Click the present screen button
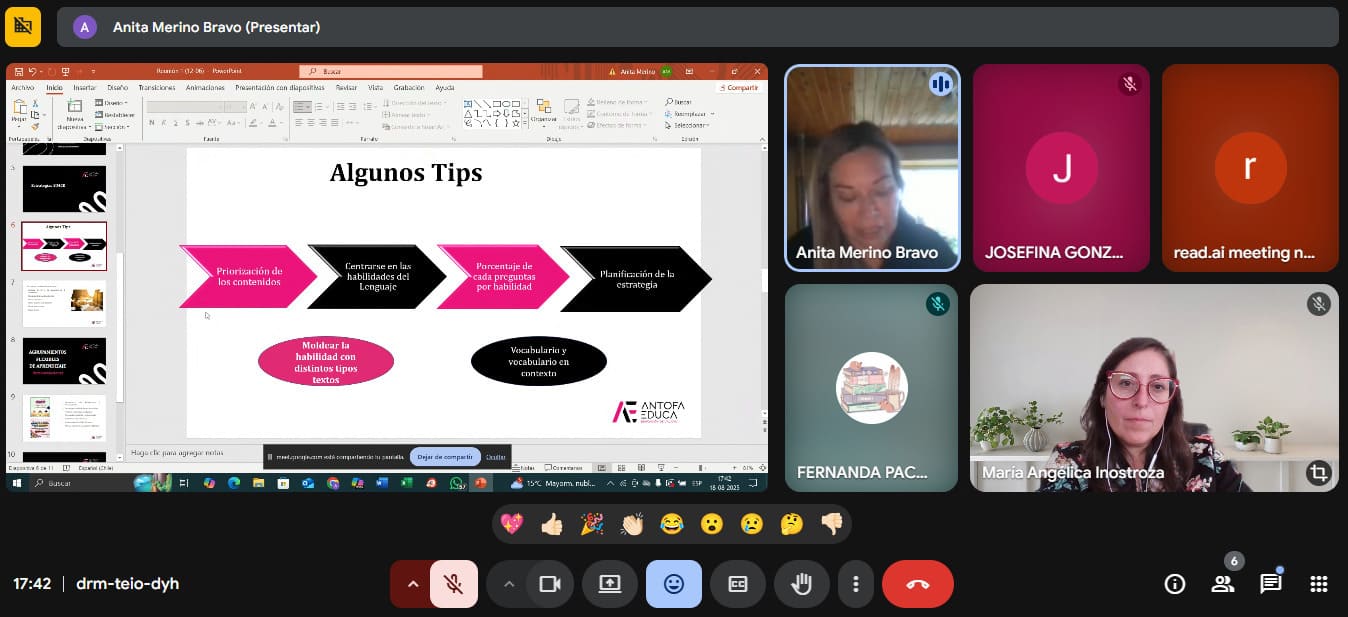Viewport: 1348px width, 617px height. tap(610, 584)
